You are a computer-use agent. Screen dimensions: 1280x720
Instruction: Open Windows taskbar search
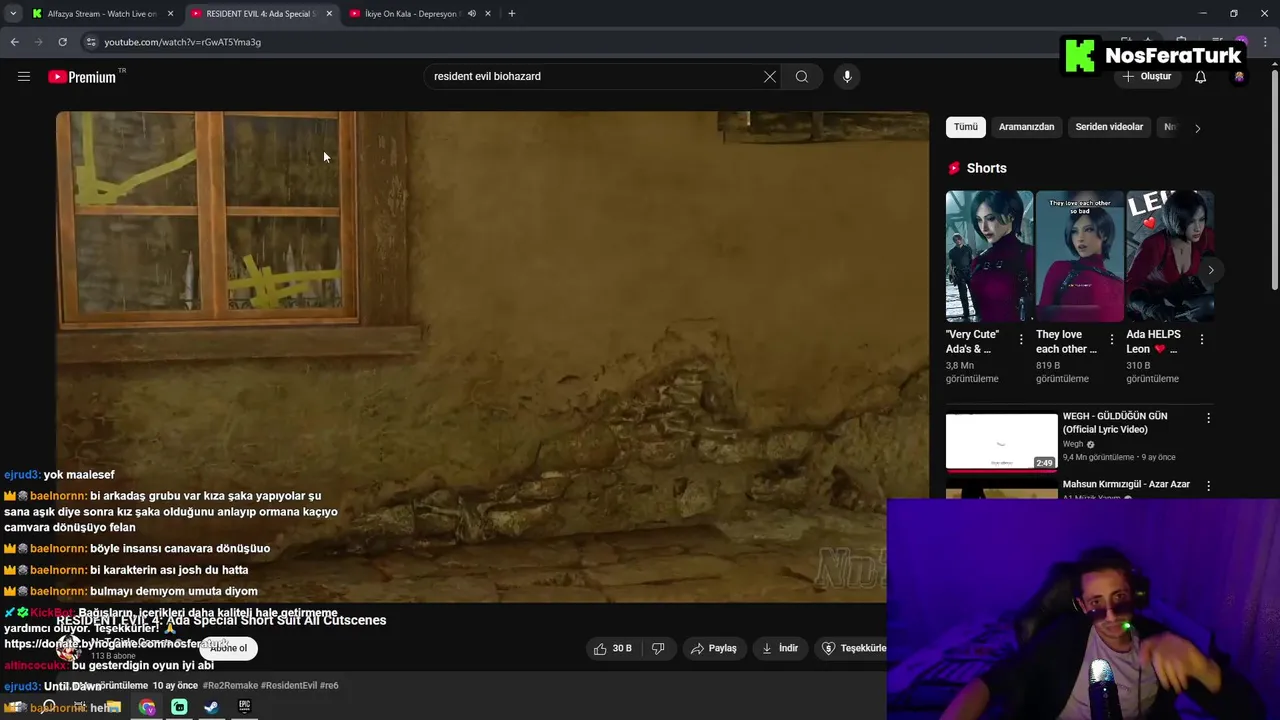[x=49, y=707]
